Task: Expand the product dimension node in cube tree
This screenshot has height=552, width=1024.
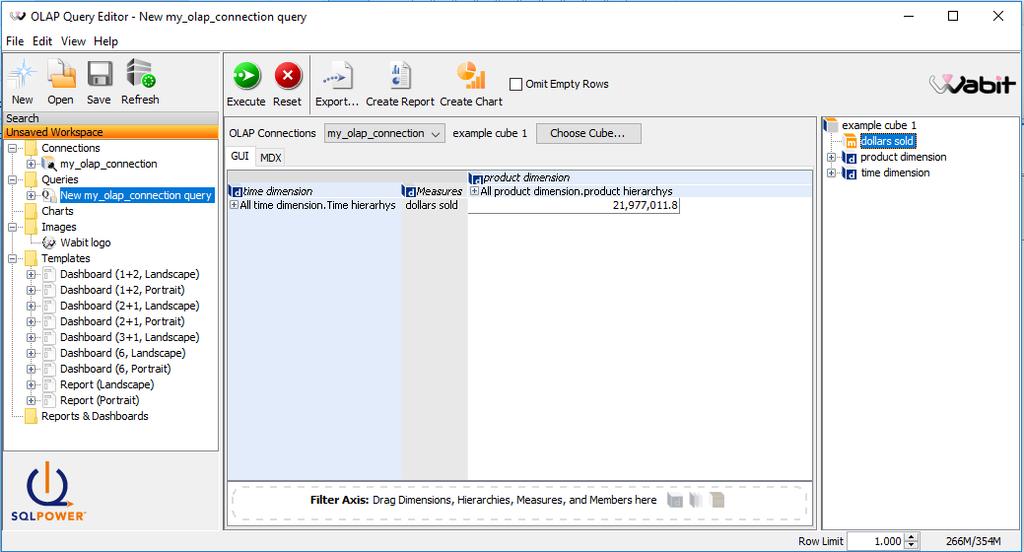Action: point(831,157)
